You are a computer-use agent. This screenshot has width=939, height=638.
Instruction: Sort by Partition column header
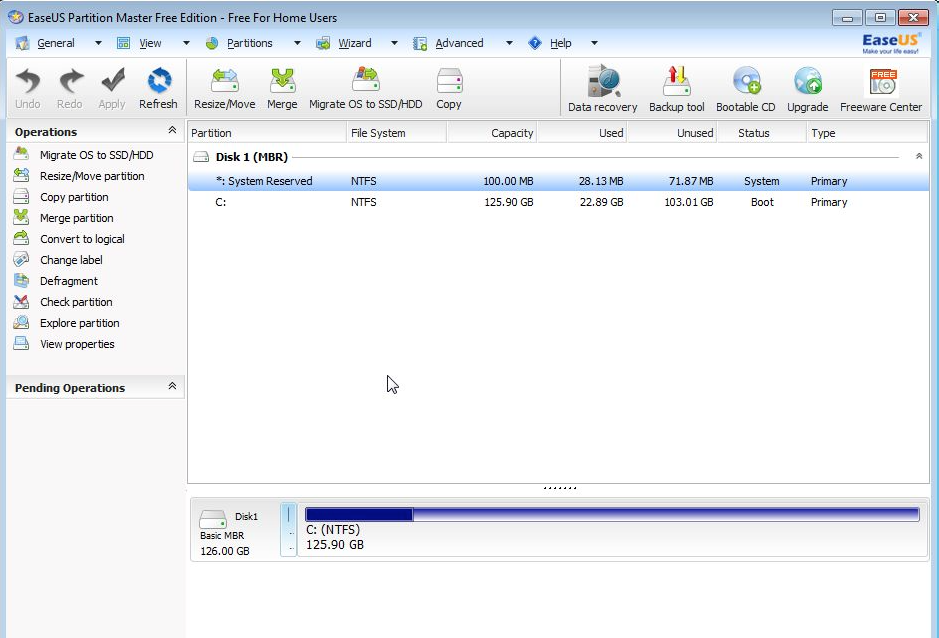pos(267,133)
